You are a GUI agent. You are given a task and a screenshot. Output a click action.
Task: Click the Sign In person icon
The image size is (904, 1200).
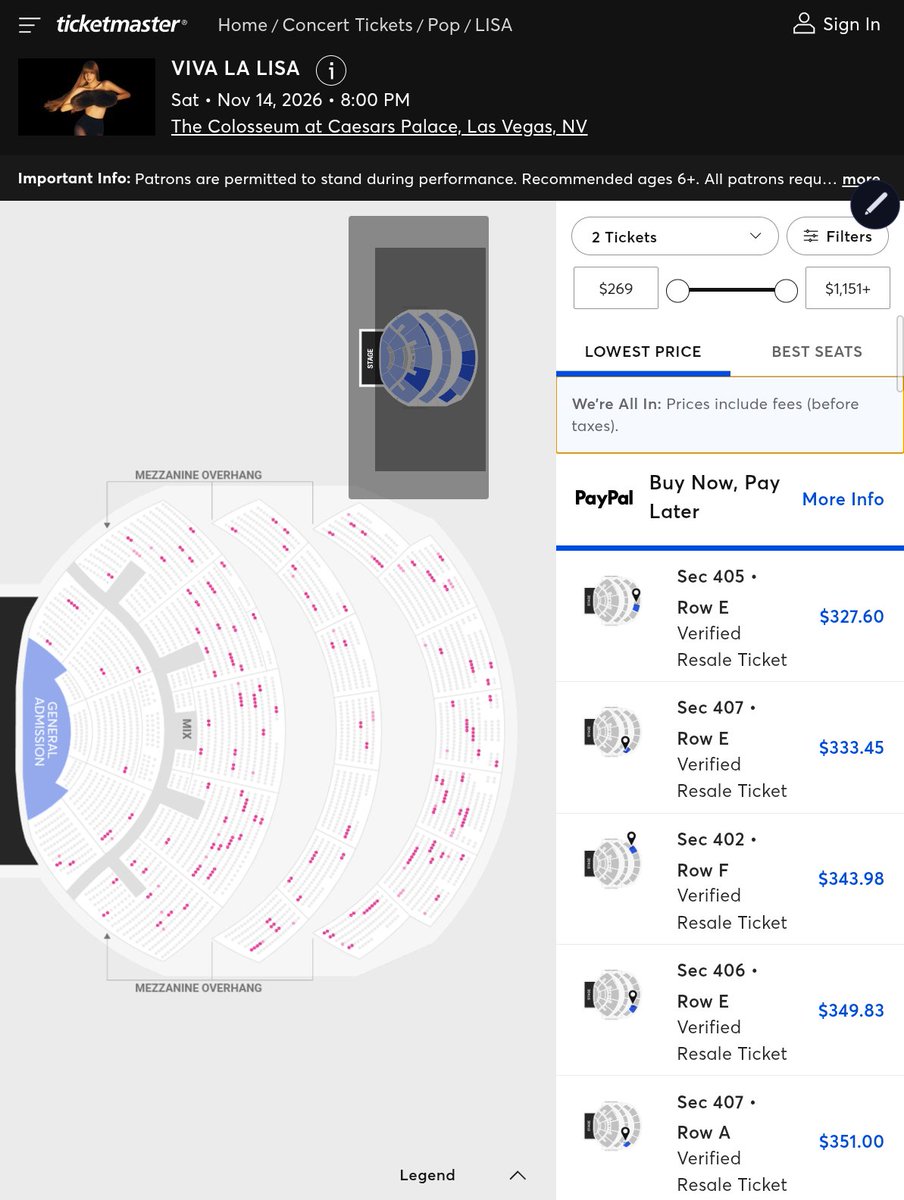[x=804, y=24]
